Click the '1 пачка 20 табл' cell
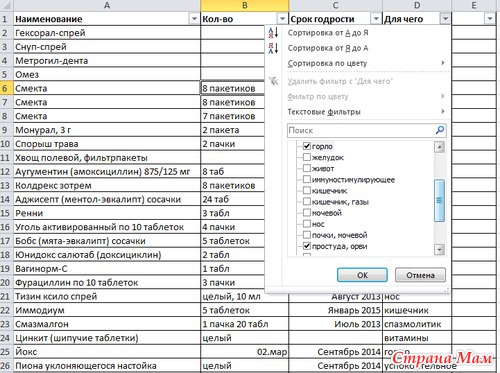This screenshot has width=500, height=373. pos(245,324)
